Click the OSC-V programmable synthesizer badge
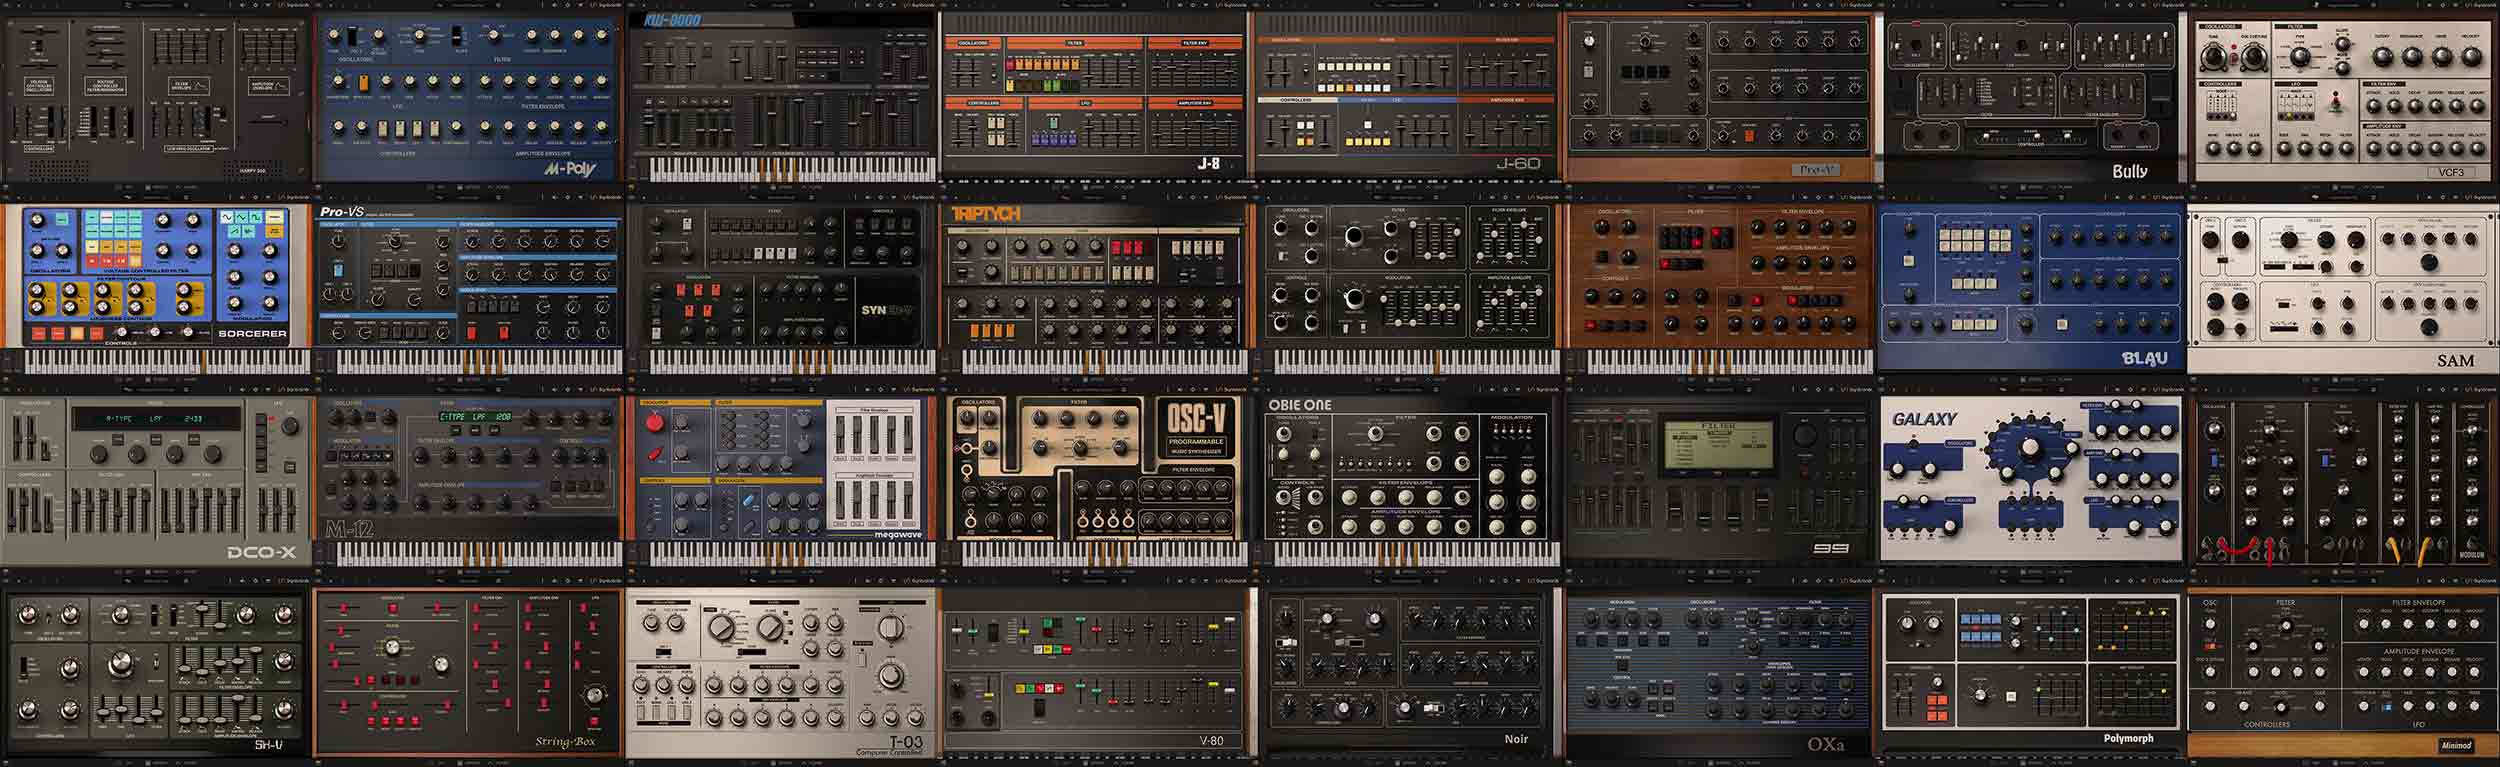Image resolution: width=2500 pixels, height=767 pixels. (x=1195, y=432)
